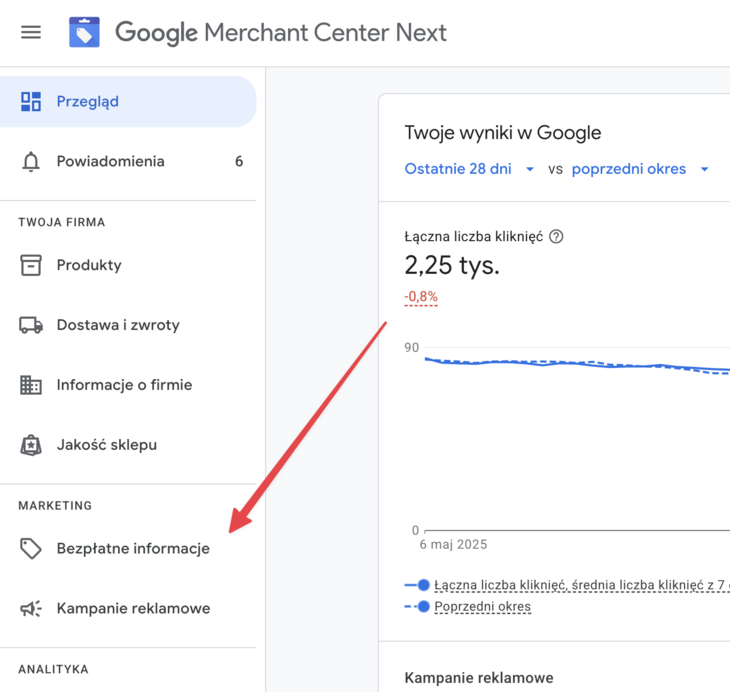
Task: Click arrow beside poprzedni okres
Action: coord(704,169)
